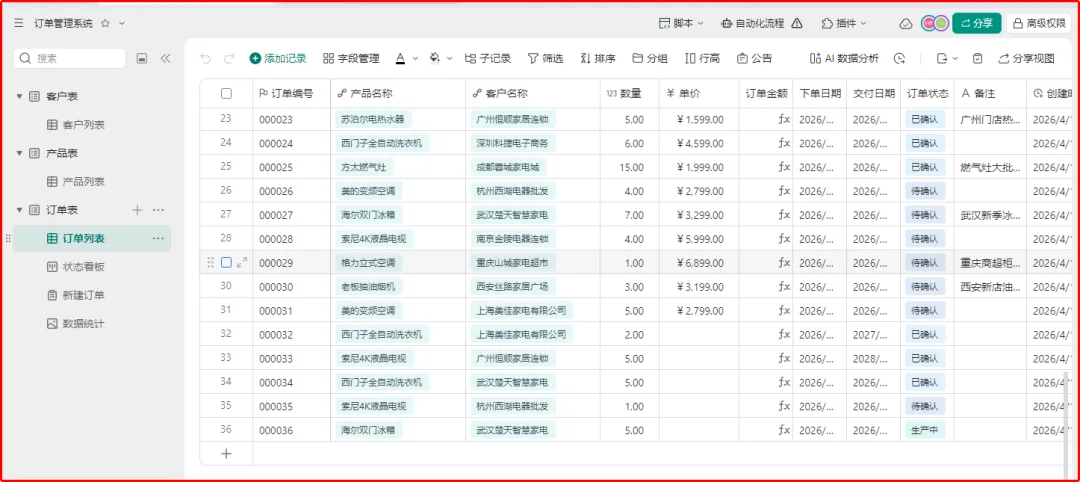Open 字段管理
The width and height of the screenshot is (1080, 482).
(x=351, y=59)
